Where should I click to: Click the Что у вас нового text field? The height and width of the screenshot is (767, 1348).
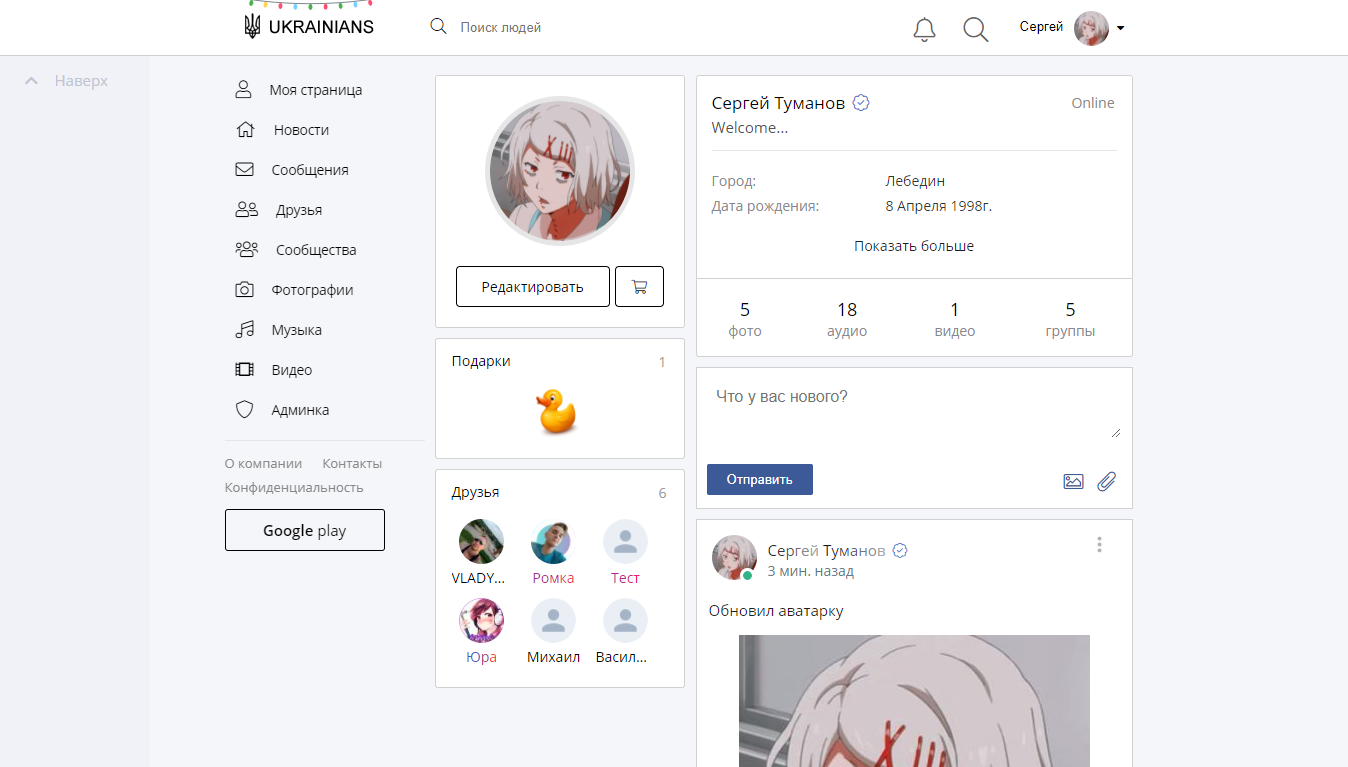912,410
